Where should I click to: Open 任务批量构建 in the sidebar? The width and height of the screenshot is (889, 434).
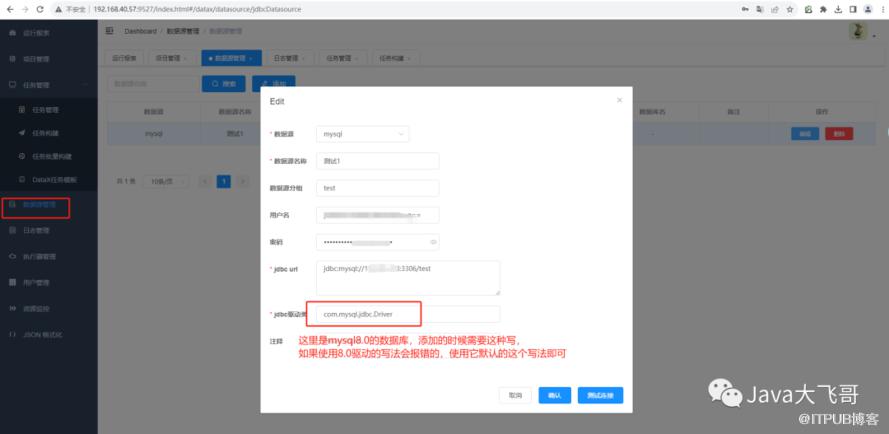(x=52, y=156)
